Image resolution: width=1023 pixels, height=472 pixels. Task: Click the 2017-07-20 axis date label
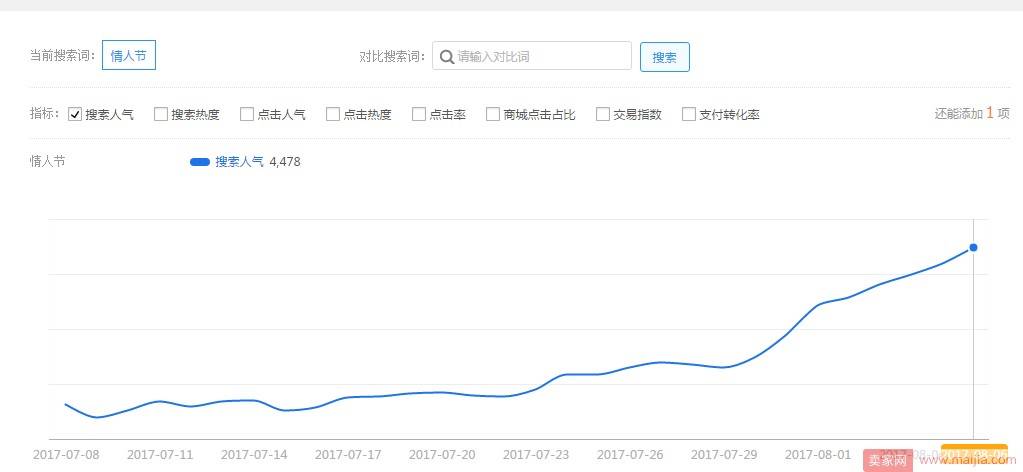[x=442, y=454]
